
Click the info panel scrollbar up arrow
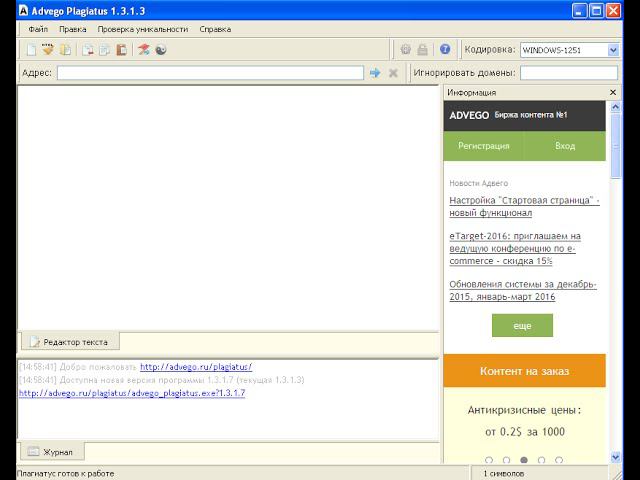click(616, 107)
